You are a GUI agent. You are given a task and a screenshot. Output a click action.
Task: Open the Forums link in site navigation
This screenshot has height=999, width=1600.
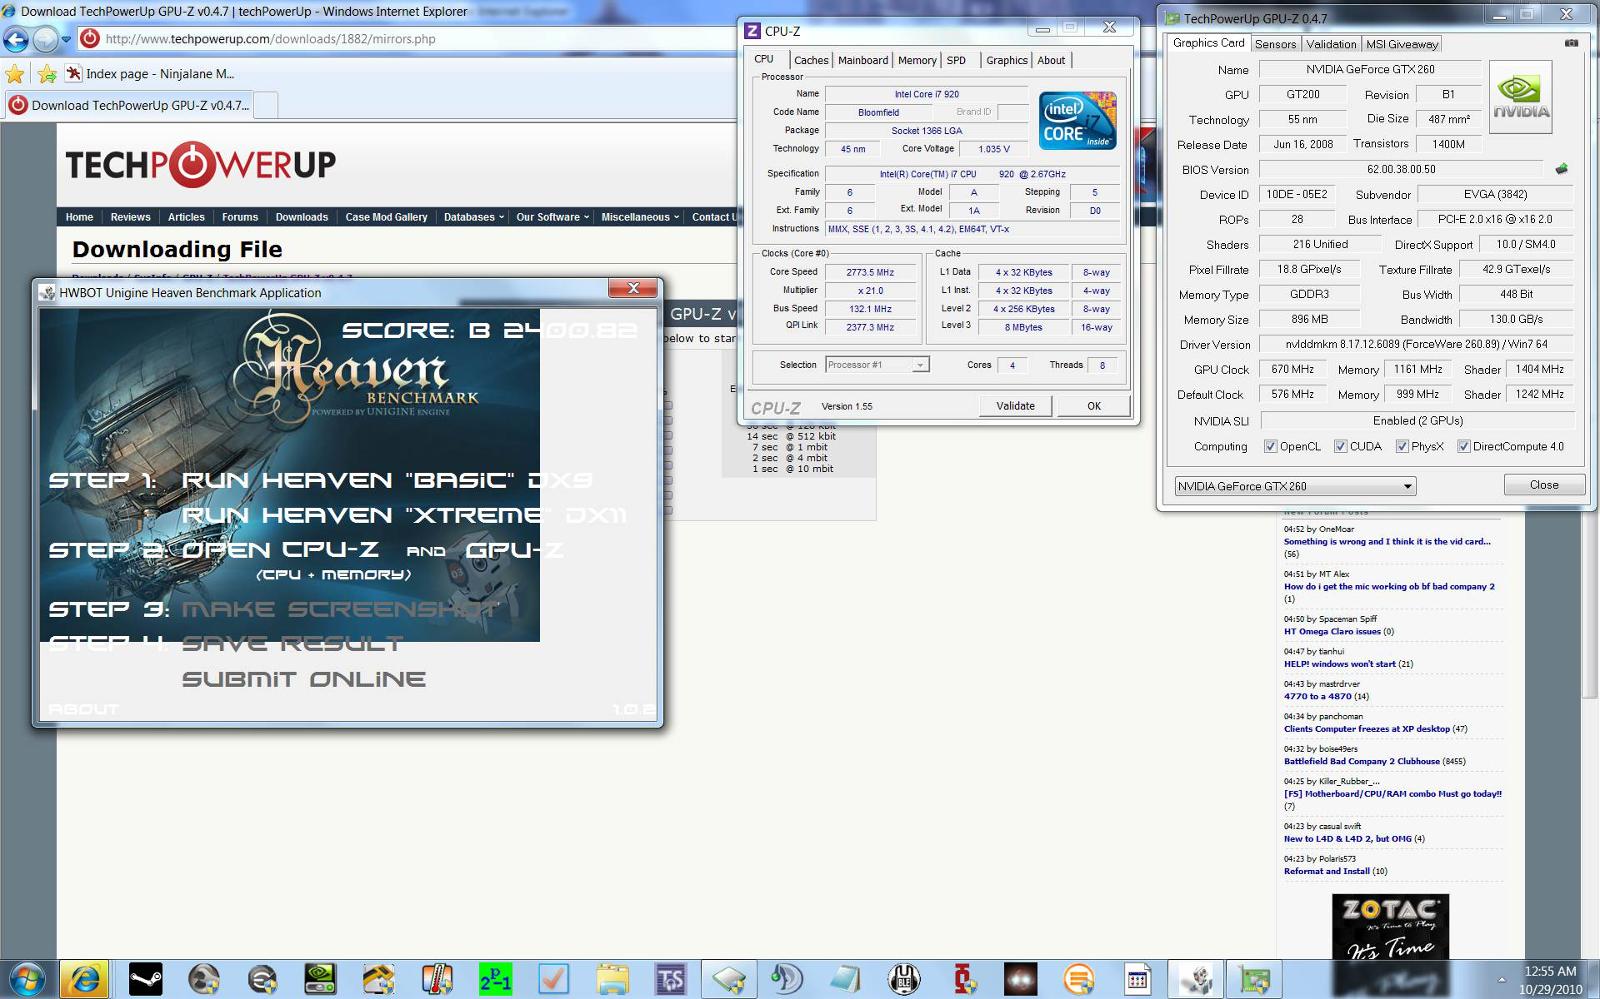click(x=240, y=217)
